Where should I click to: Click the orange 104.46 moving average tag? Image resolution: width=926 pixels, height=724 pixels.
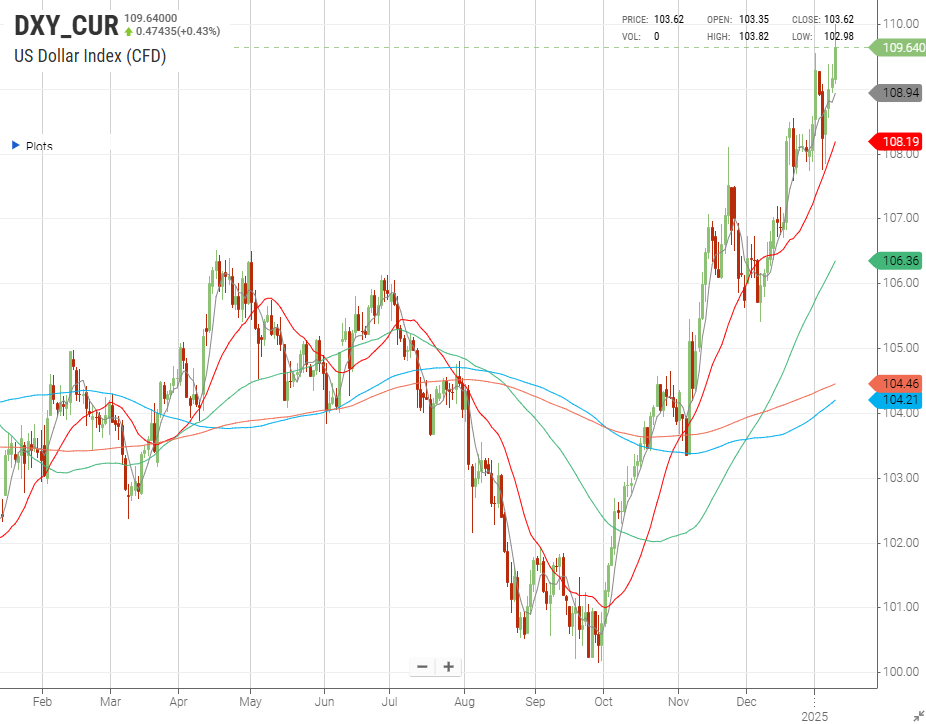[900, 384]
